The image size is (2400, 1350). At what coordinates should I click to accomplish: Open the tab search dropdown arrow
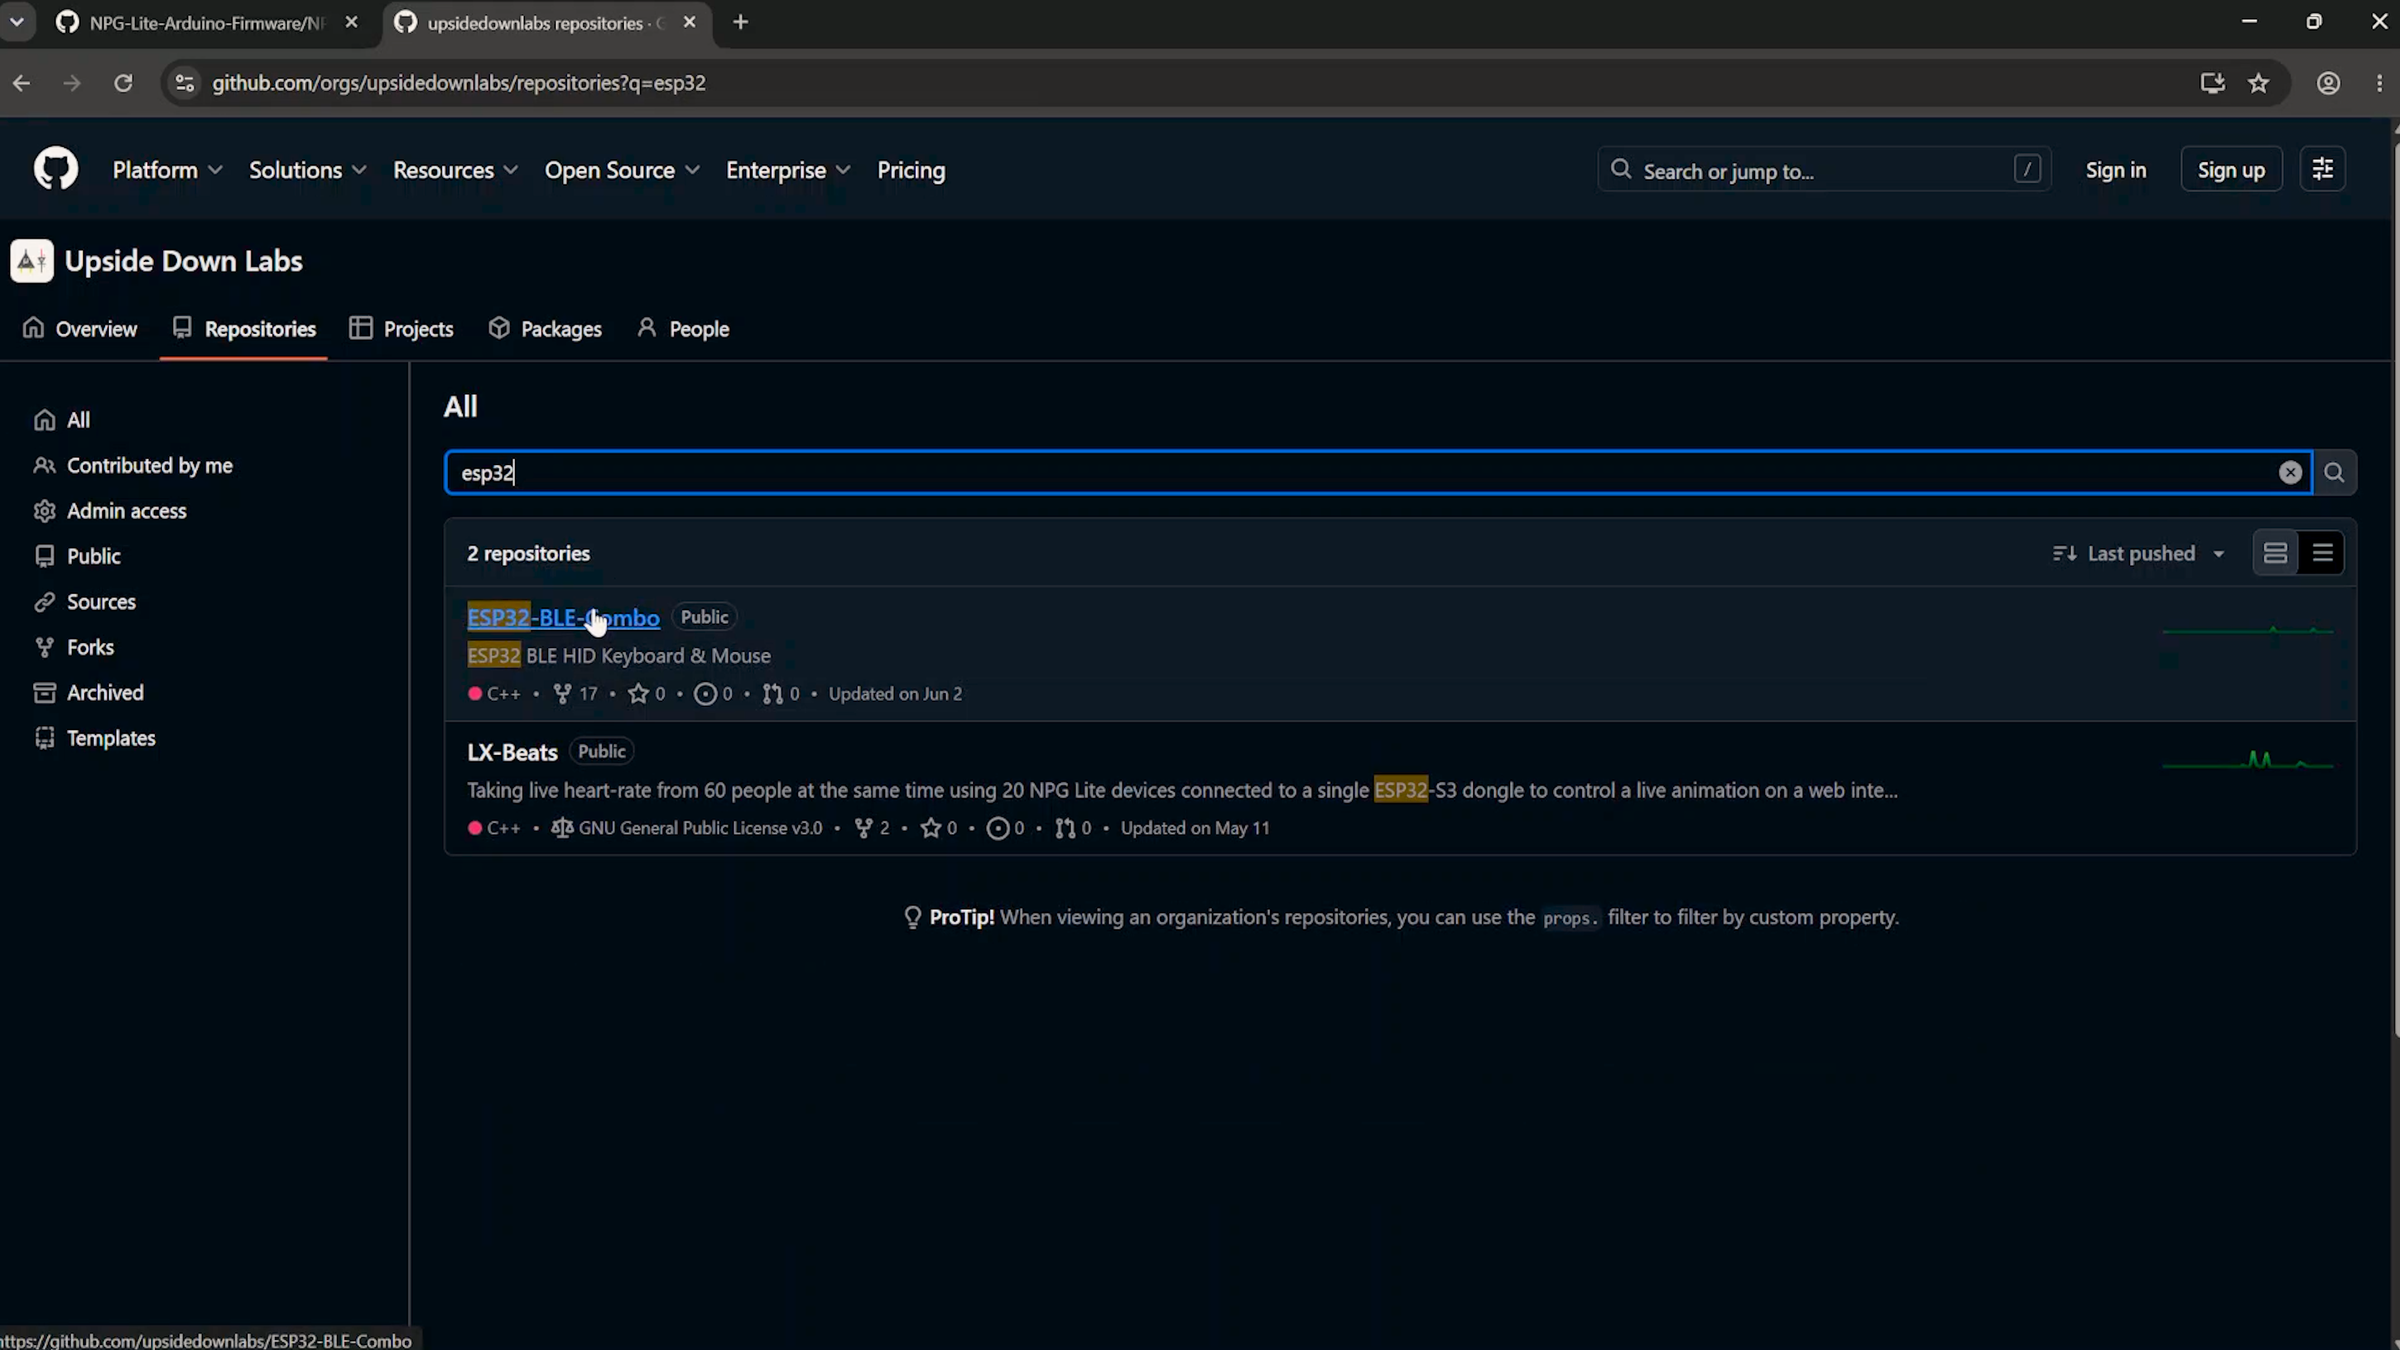[17, 22]
